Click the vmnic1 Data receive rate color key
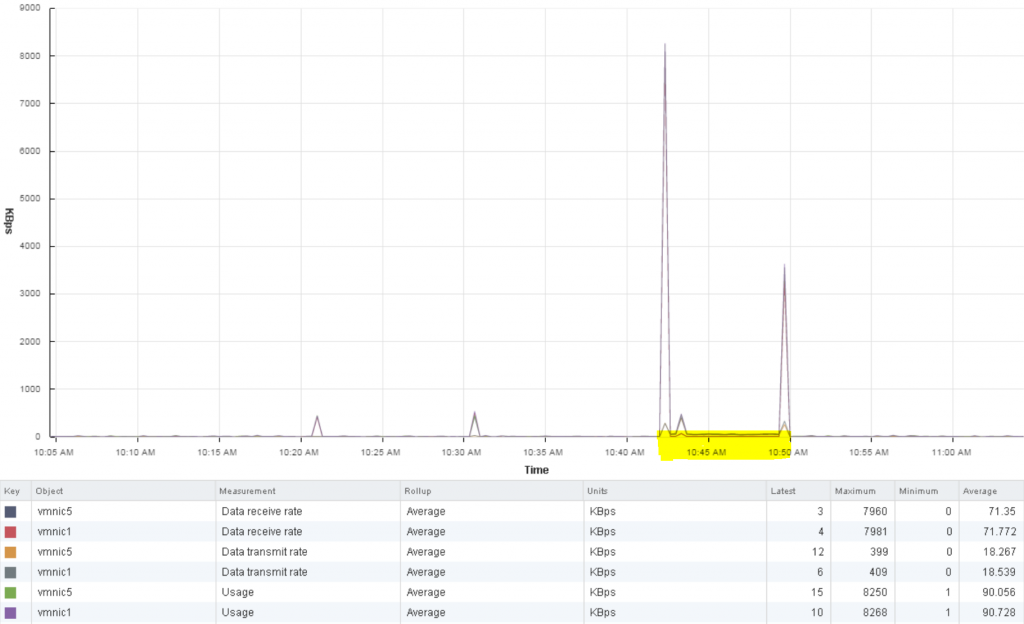This screenshot has width=1024, height=624. [x=10, y=532]
